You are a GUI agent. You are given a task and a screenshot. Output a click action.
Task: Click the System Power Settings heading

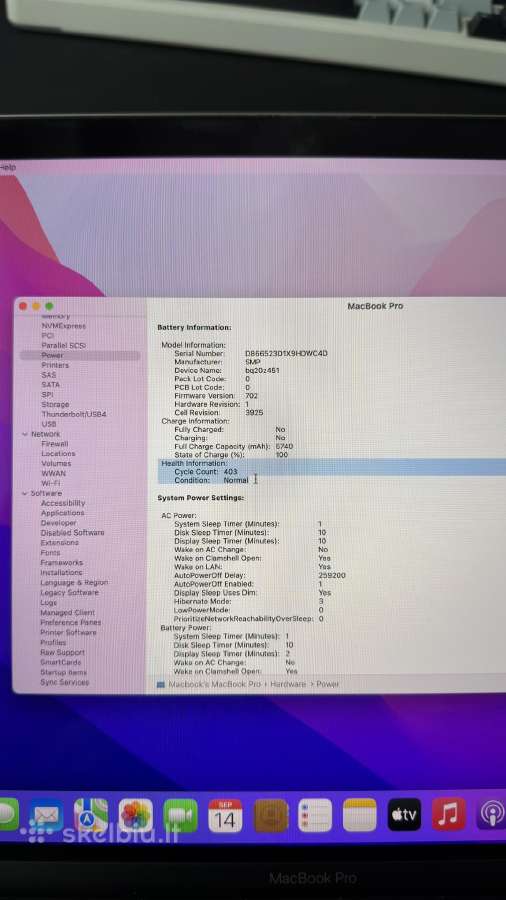pyautogui.click(x=201, y=498)
